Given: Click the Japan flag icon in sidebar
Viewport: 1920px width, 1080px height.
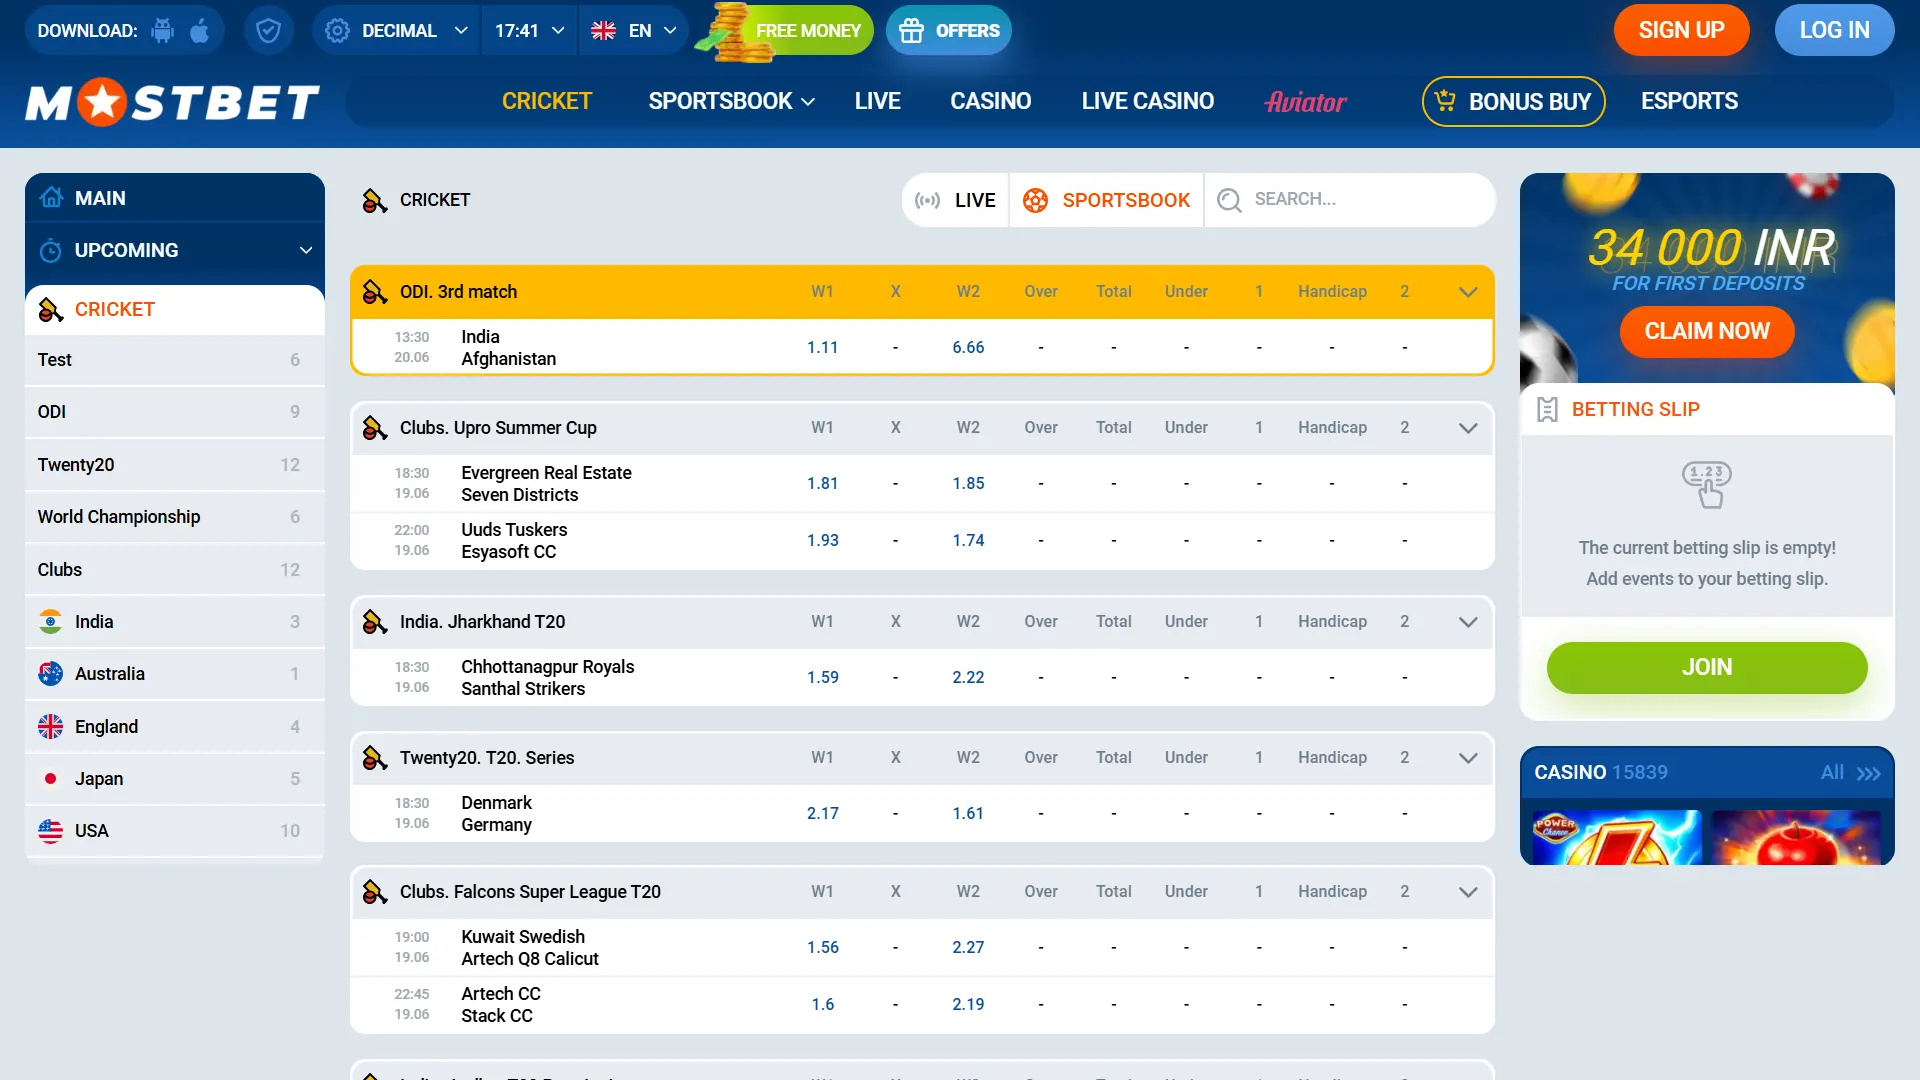Looking at the screenshot, I should [x=50, y=778].
